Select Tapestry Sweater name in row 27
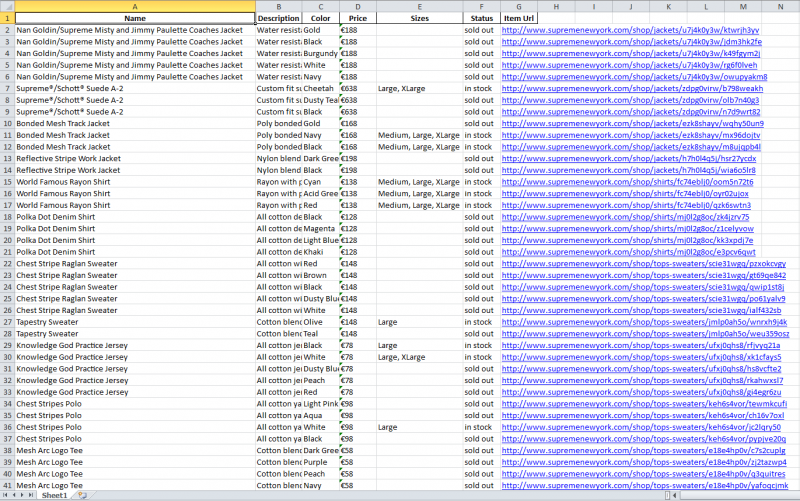This screenshot has height=501, width=800. 135,322
